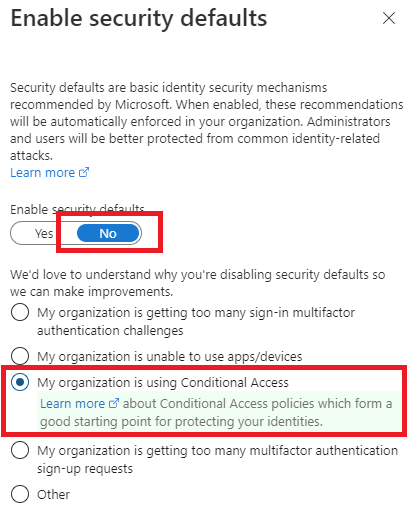Click 'My organization is using Conditional Access' label

pyautogui.click(x=163, y=382)
